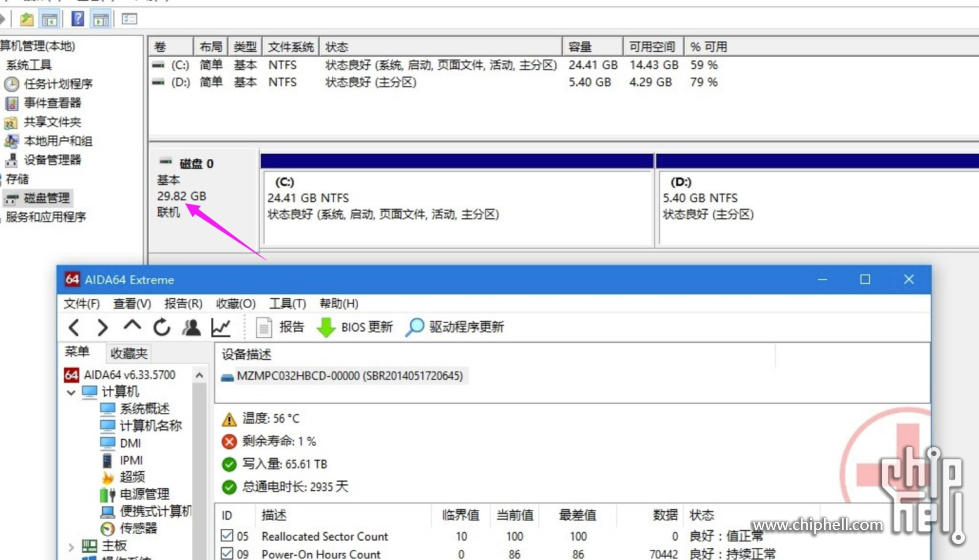
Task: Uncheck the Reallocated Sector Count checkbox
Action: click(227, 537)
